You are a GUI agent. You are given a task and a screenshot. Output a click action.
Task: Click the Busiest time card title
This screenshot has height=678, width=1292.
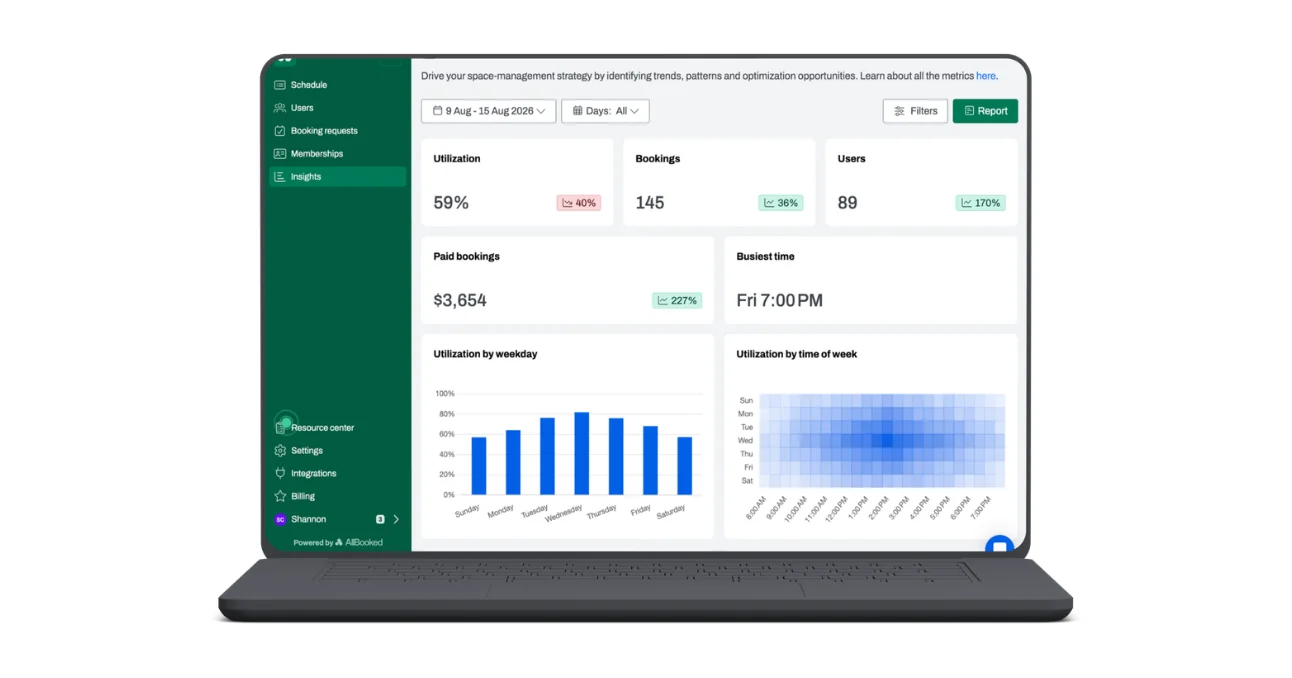(766, 257)
